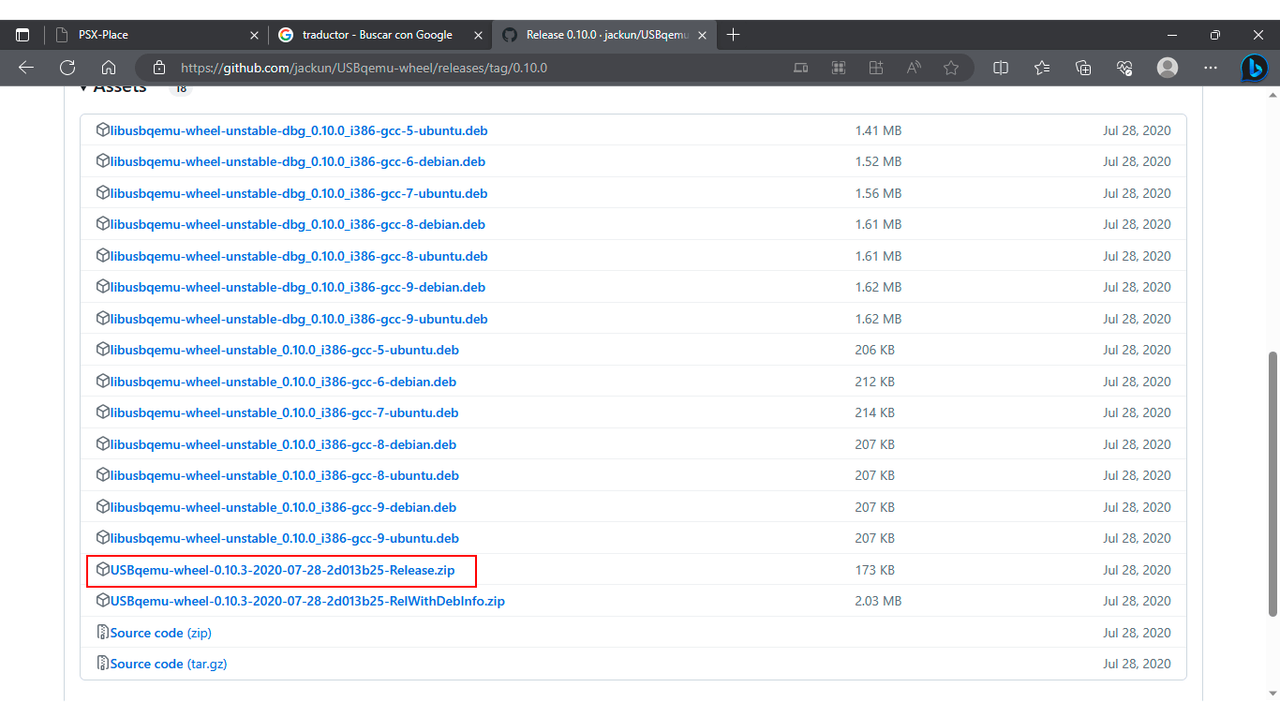Open app available icon in address bar

pyautogui.click(x=800, y=68)
